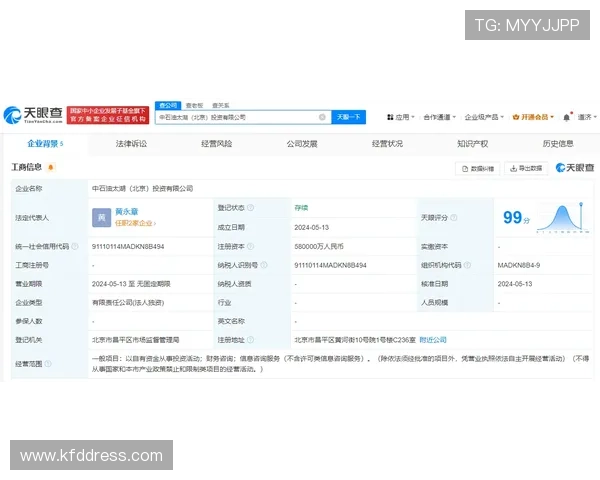The image size is (600, 480).
Task: Click registration authority 北京市昌平区市场监督管理局
Action: 135,340
